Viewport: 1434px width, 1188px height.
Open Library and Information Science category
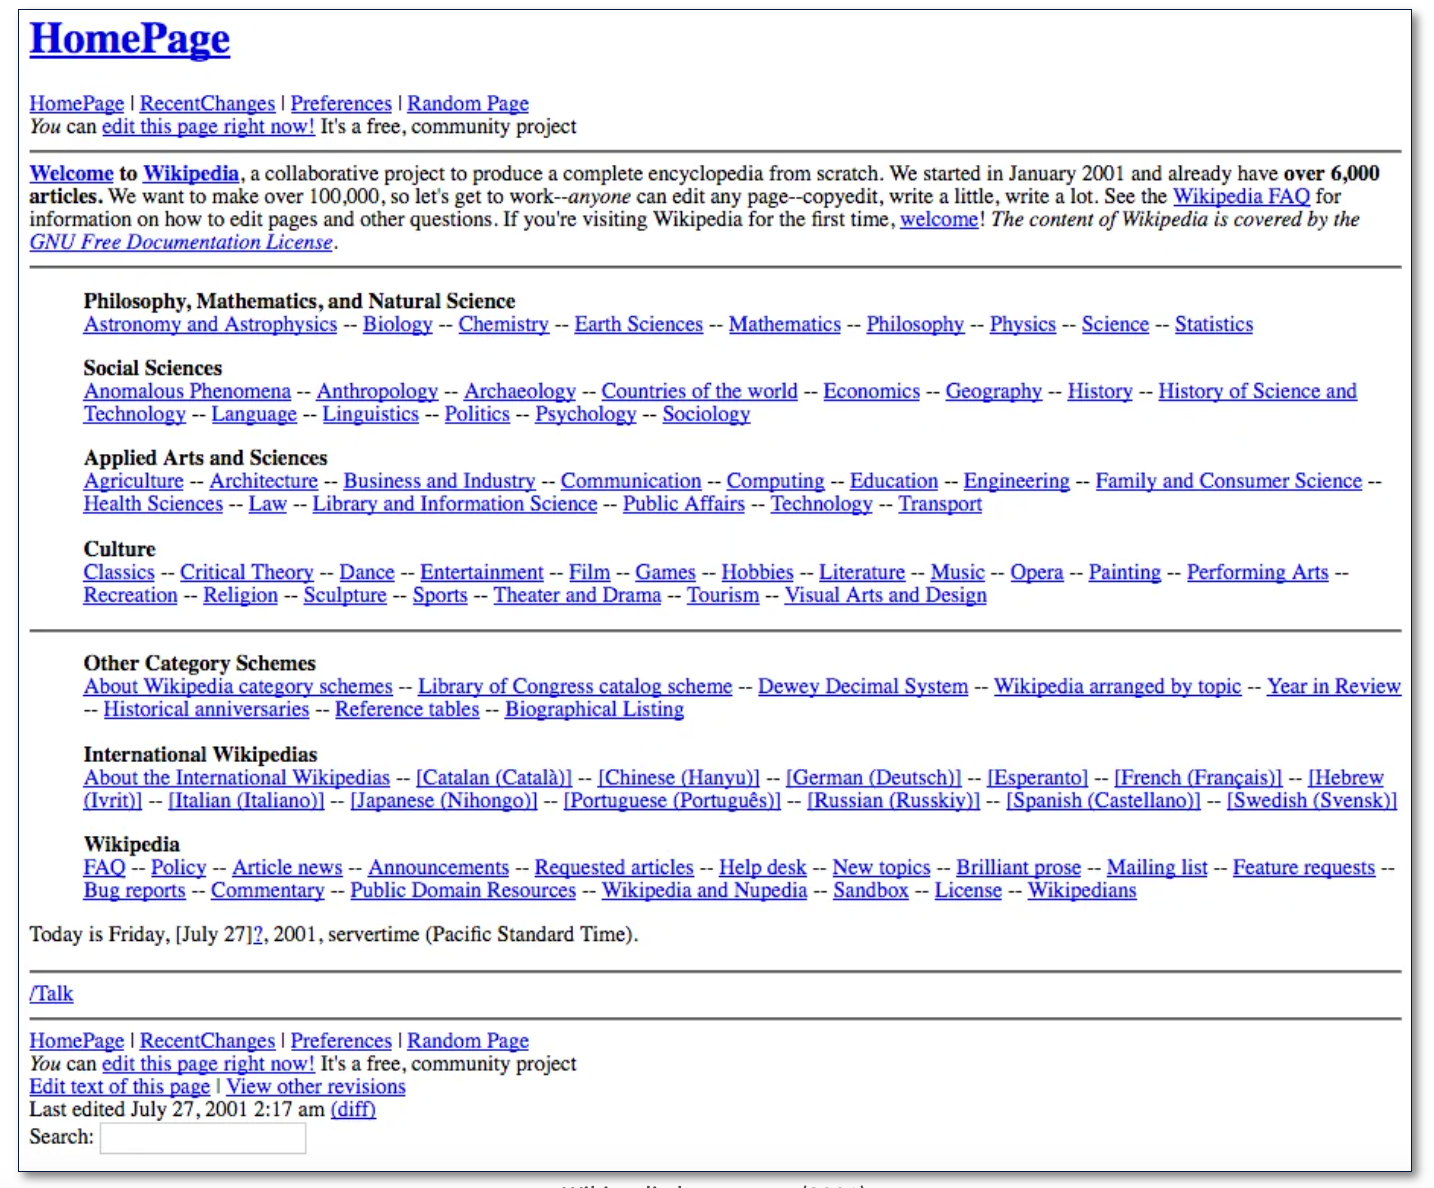click(454, 505)
